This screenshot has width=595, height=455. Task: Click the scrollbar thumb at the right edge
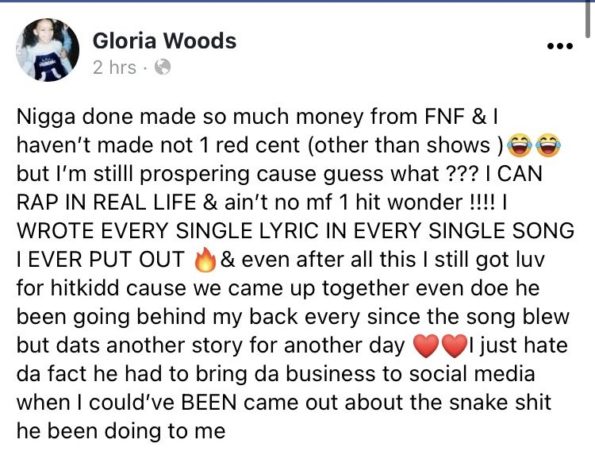coord(587,19)
